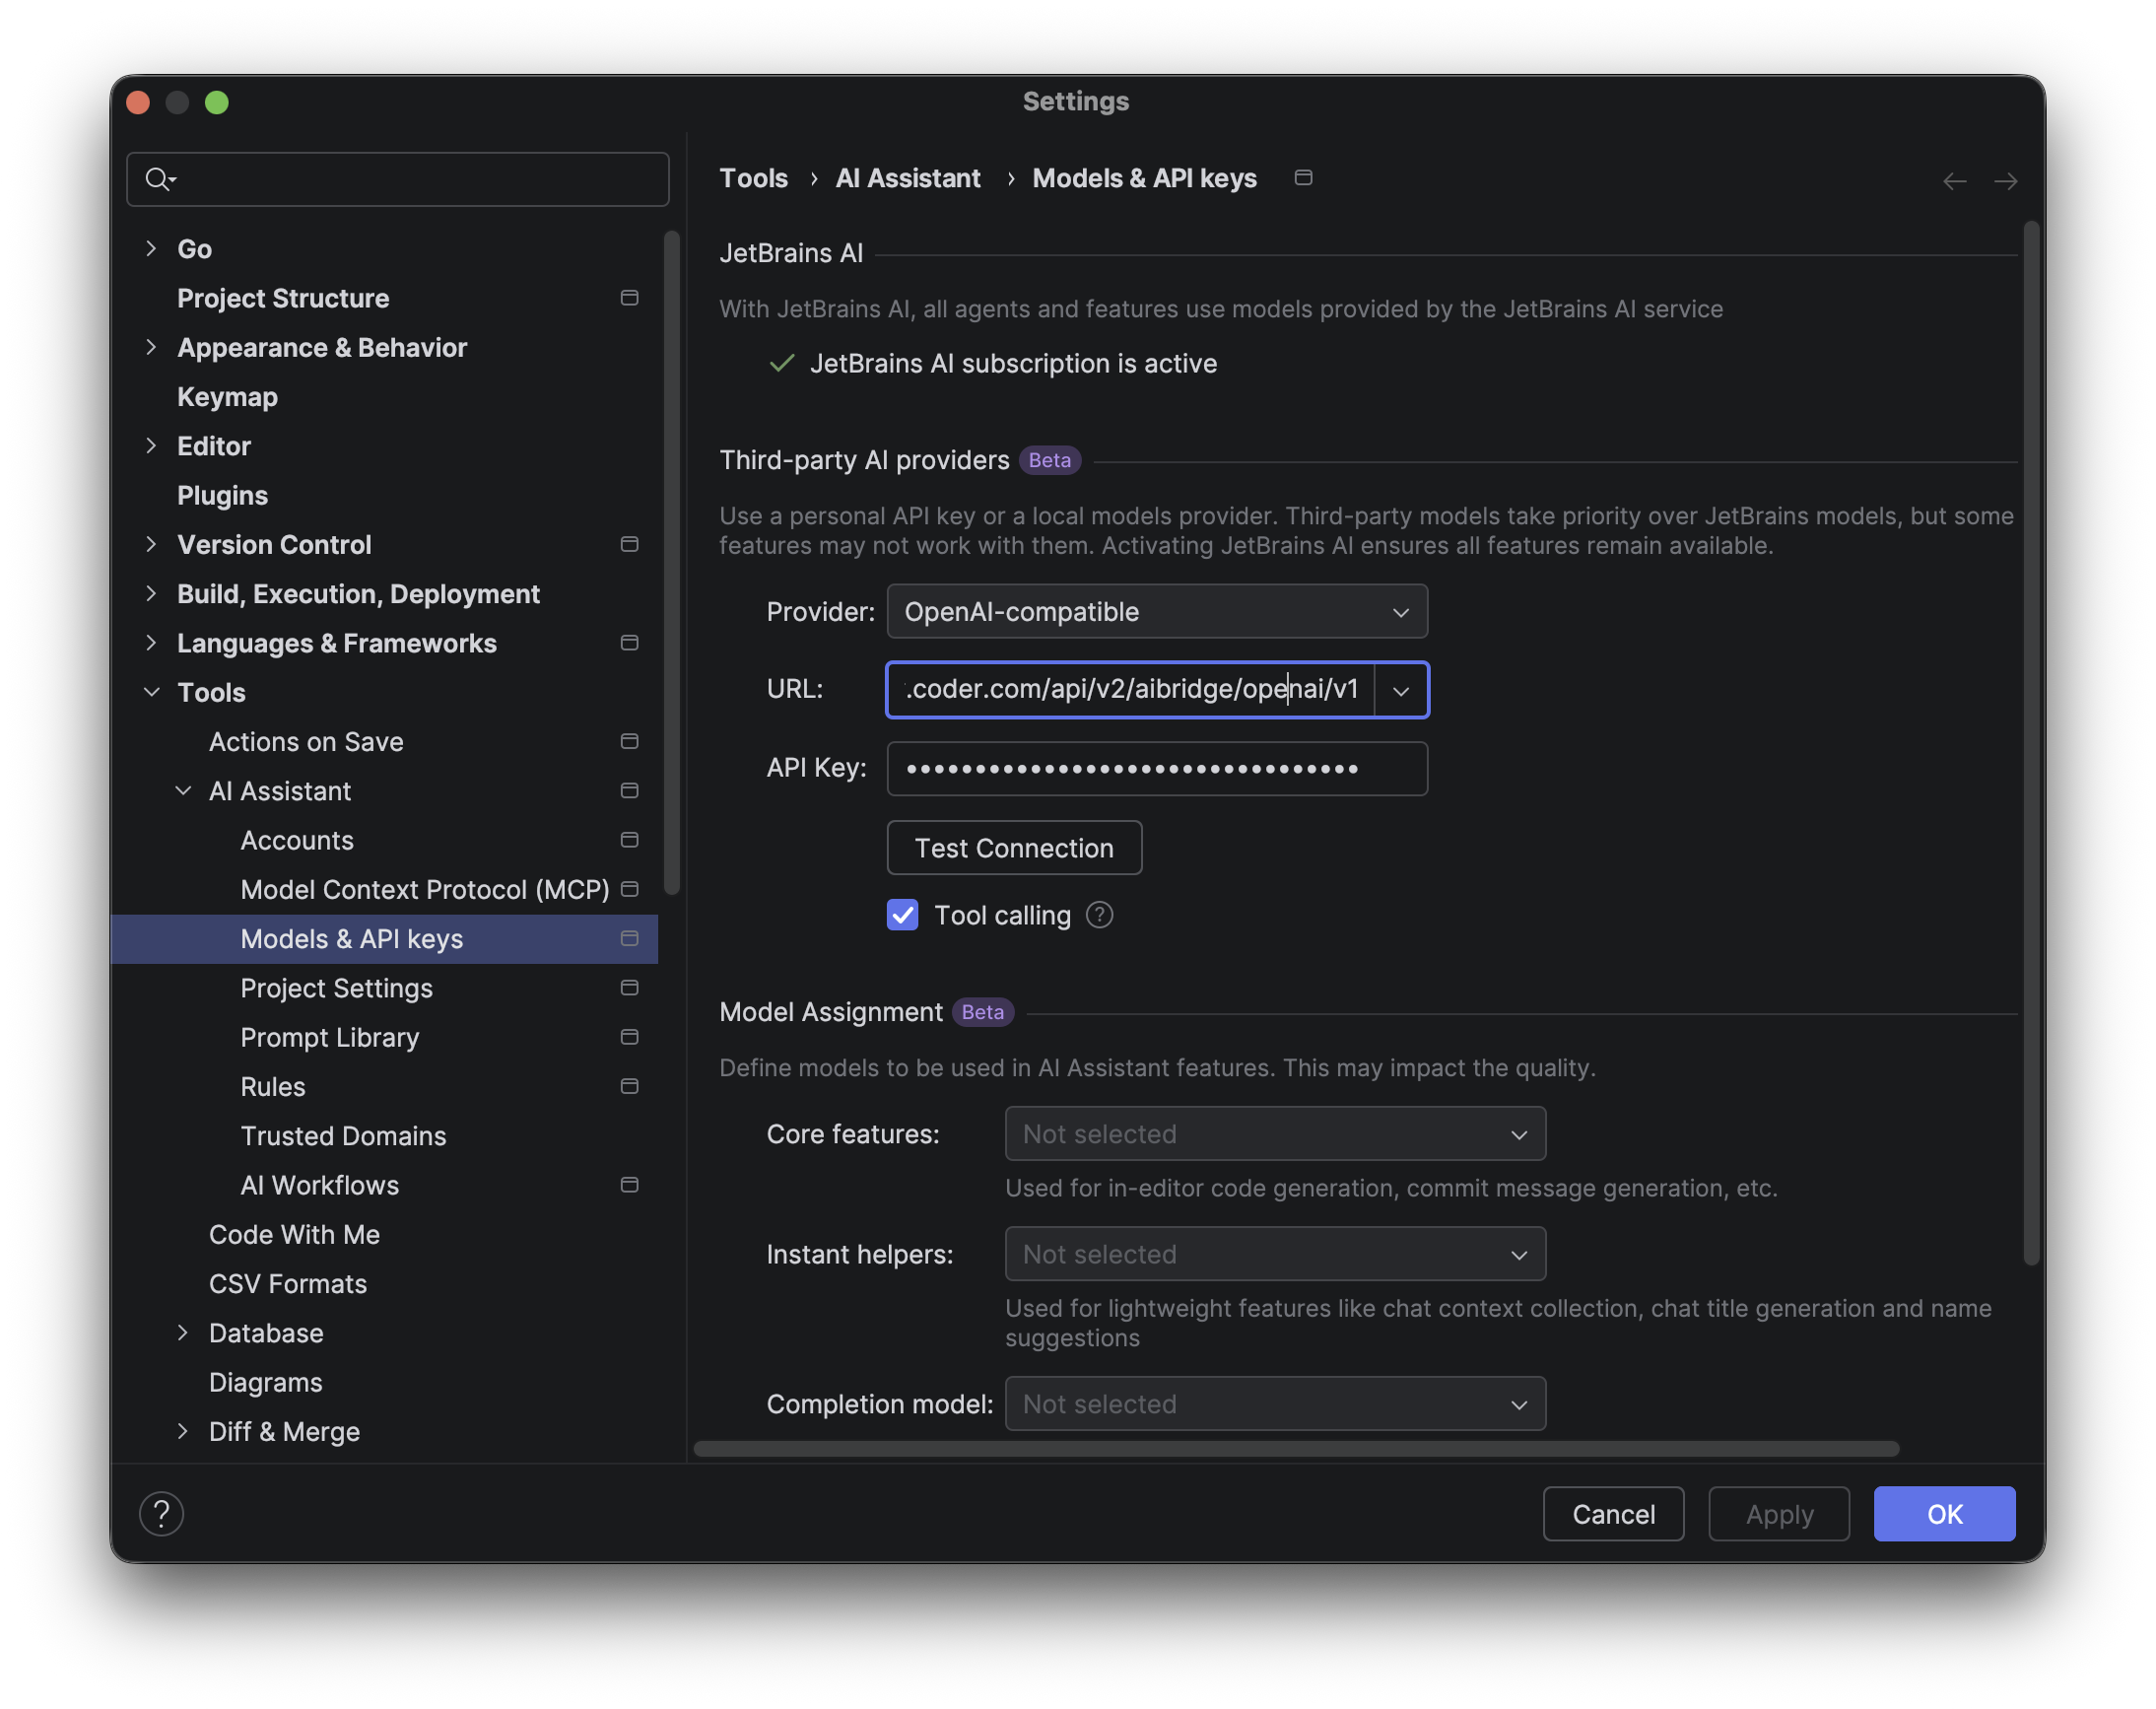Viewport: 2156px width, 1709px height.
Task: Click project-level icon beside Actions on Save
Action: click(x=629, y=741)
